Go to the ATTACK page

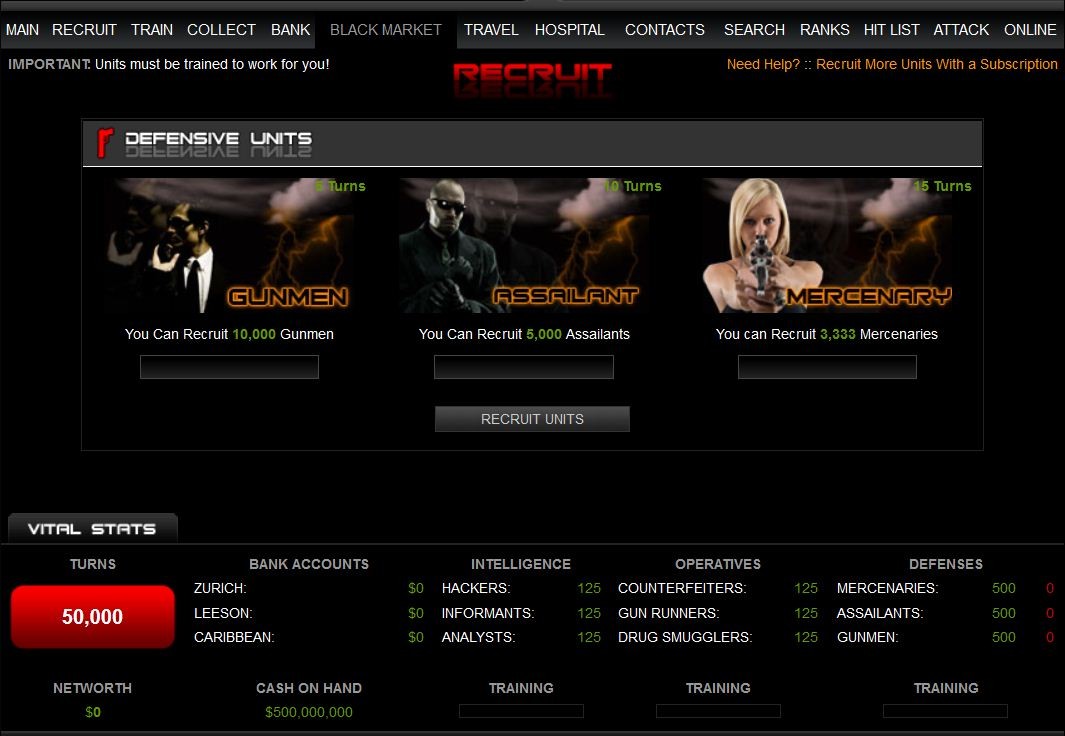(961, 30)
